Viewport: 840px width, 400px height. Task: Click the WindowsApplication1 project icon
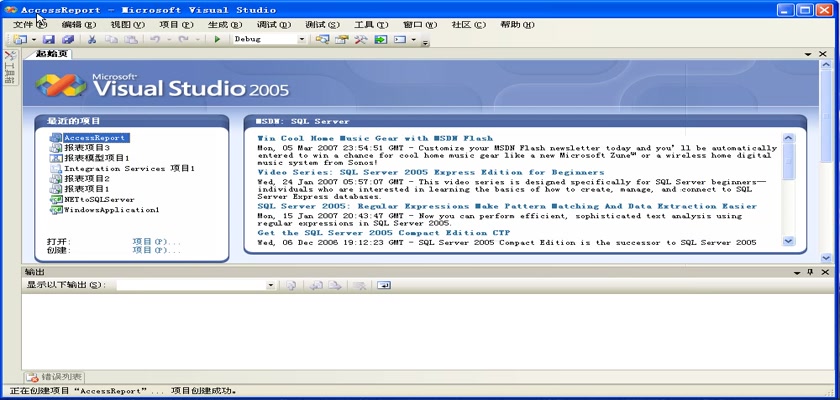(56, 210)
